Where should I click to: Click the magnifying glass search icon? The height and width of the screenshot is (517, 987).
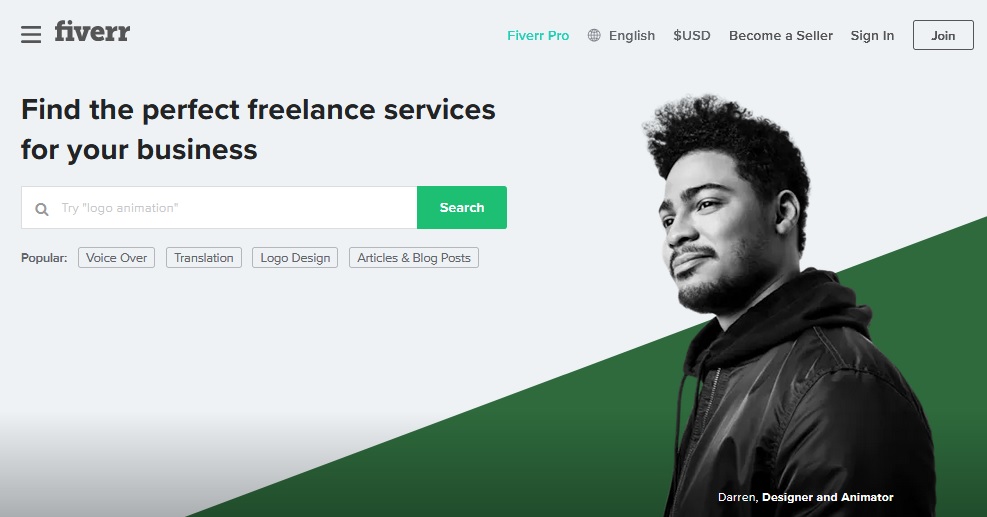tap(42, 209)
